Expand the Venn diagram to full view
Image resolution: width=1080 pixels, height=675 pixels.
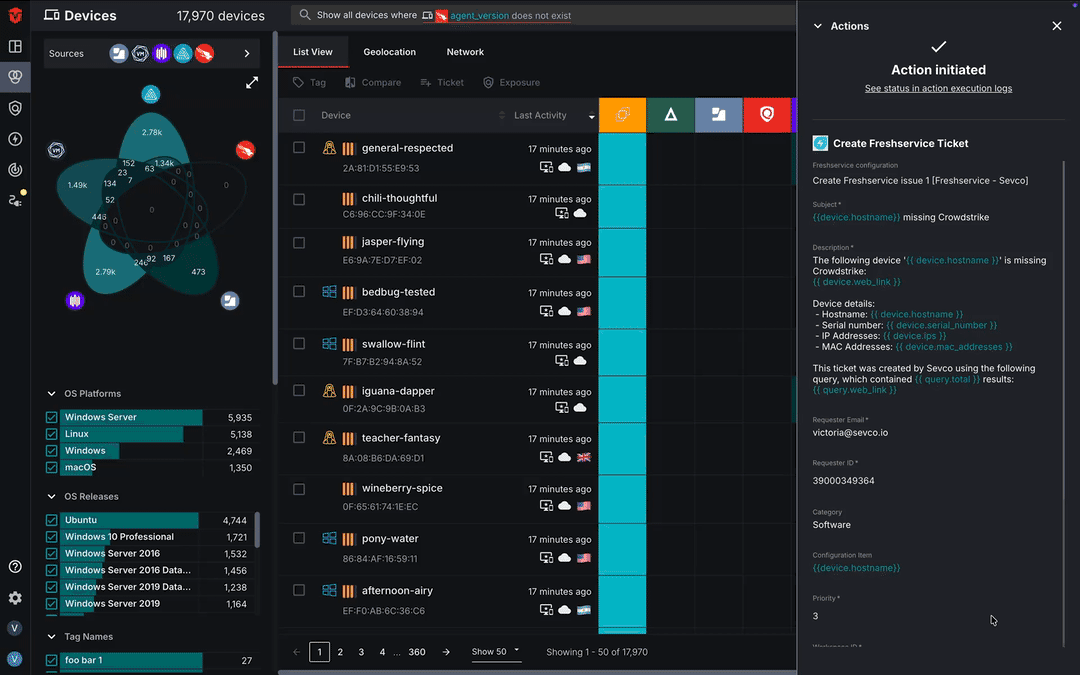coord(252,83)
